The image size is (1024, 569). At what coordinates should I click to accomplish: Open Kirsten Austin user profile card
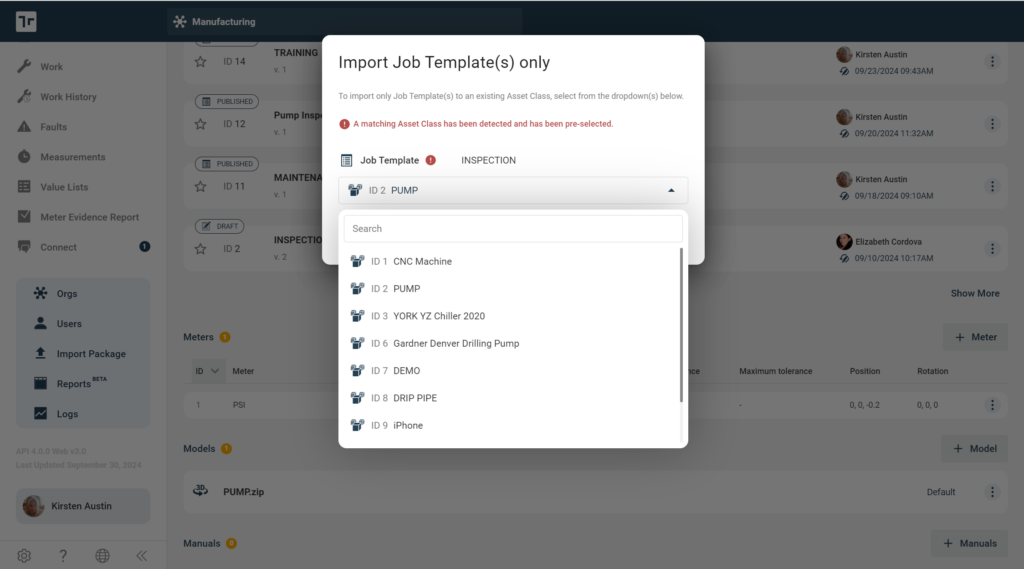pos(83,506)
